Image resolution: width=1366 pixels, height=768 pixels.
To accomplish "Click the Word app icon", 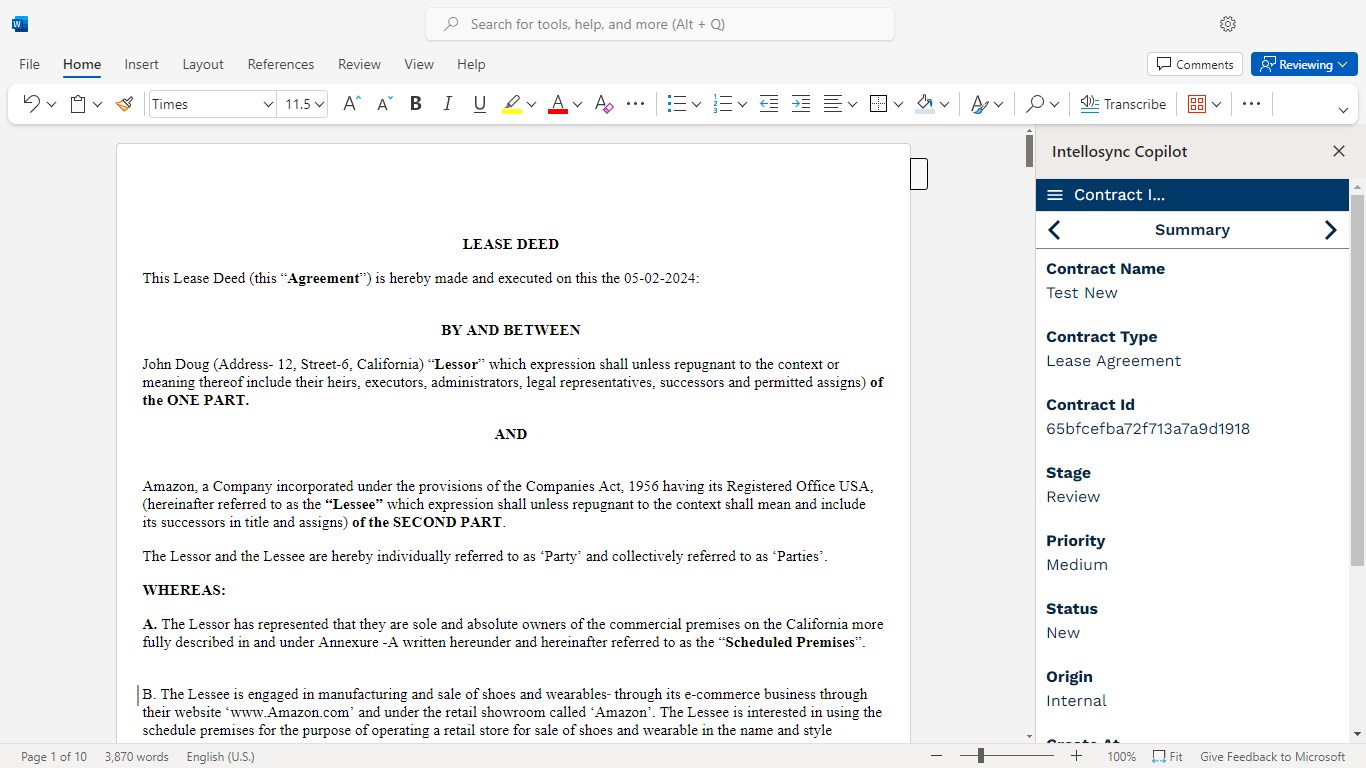I will (20, 24).
